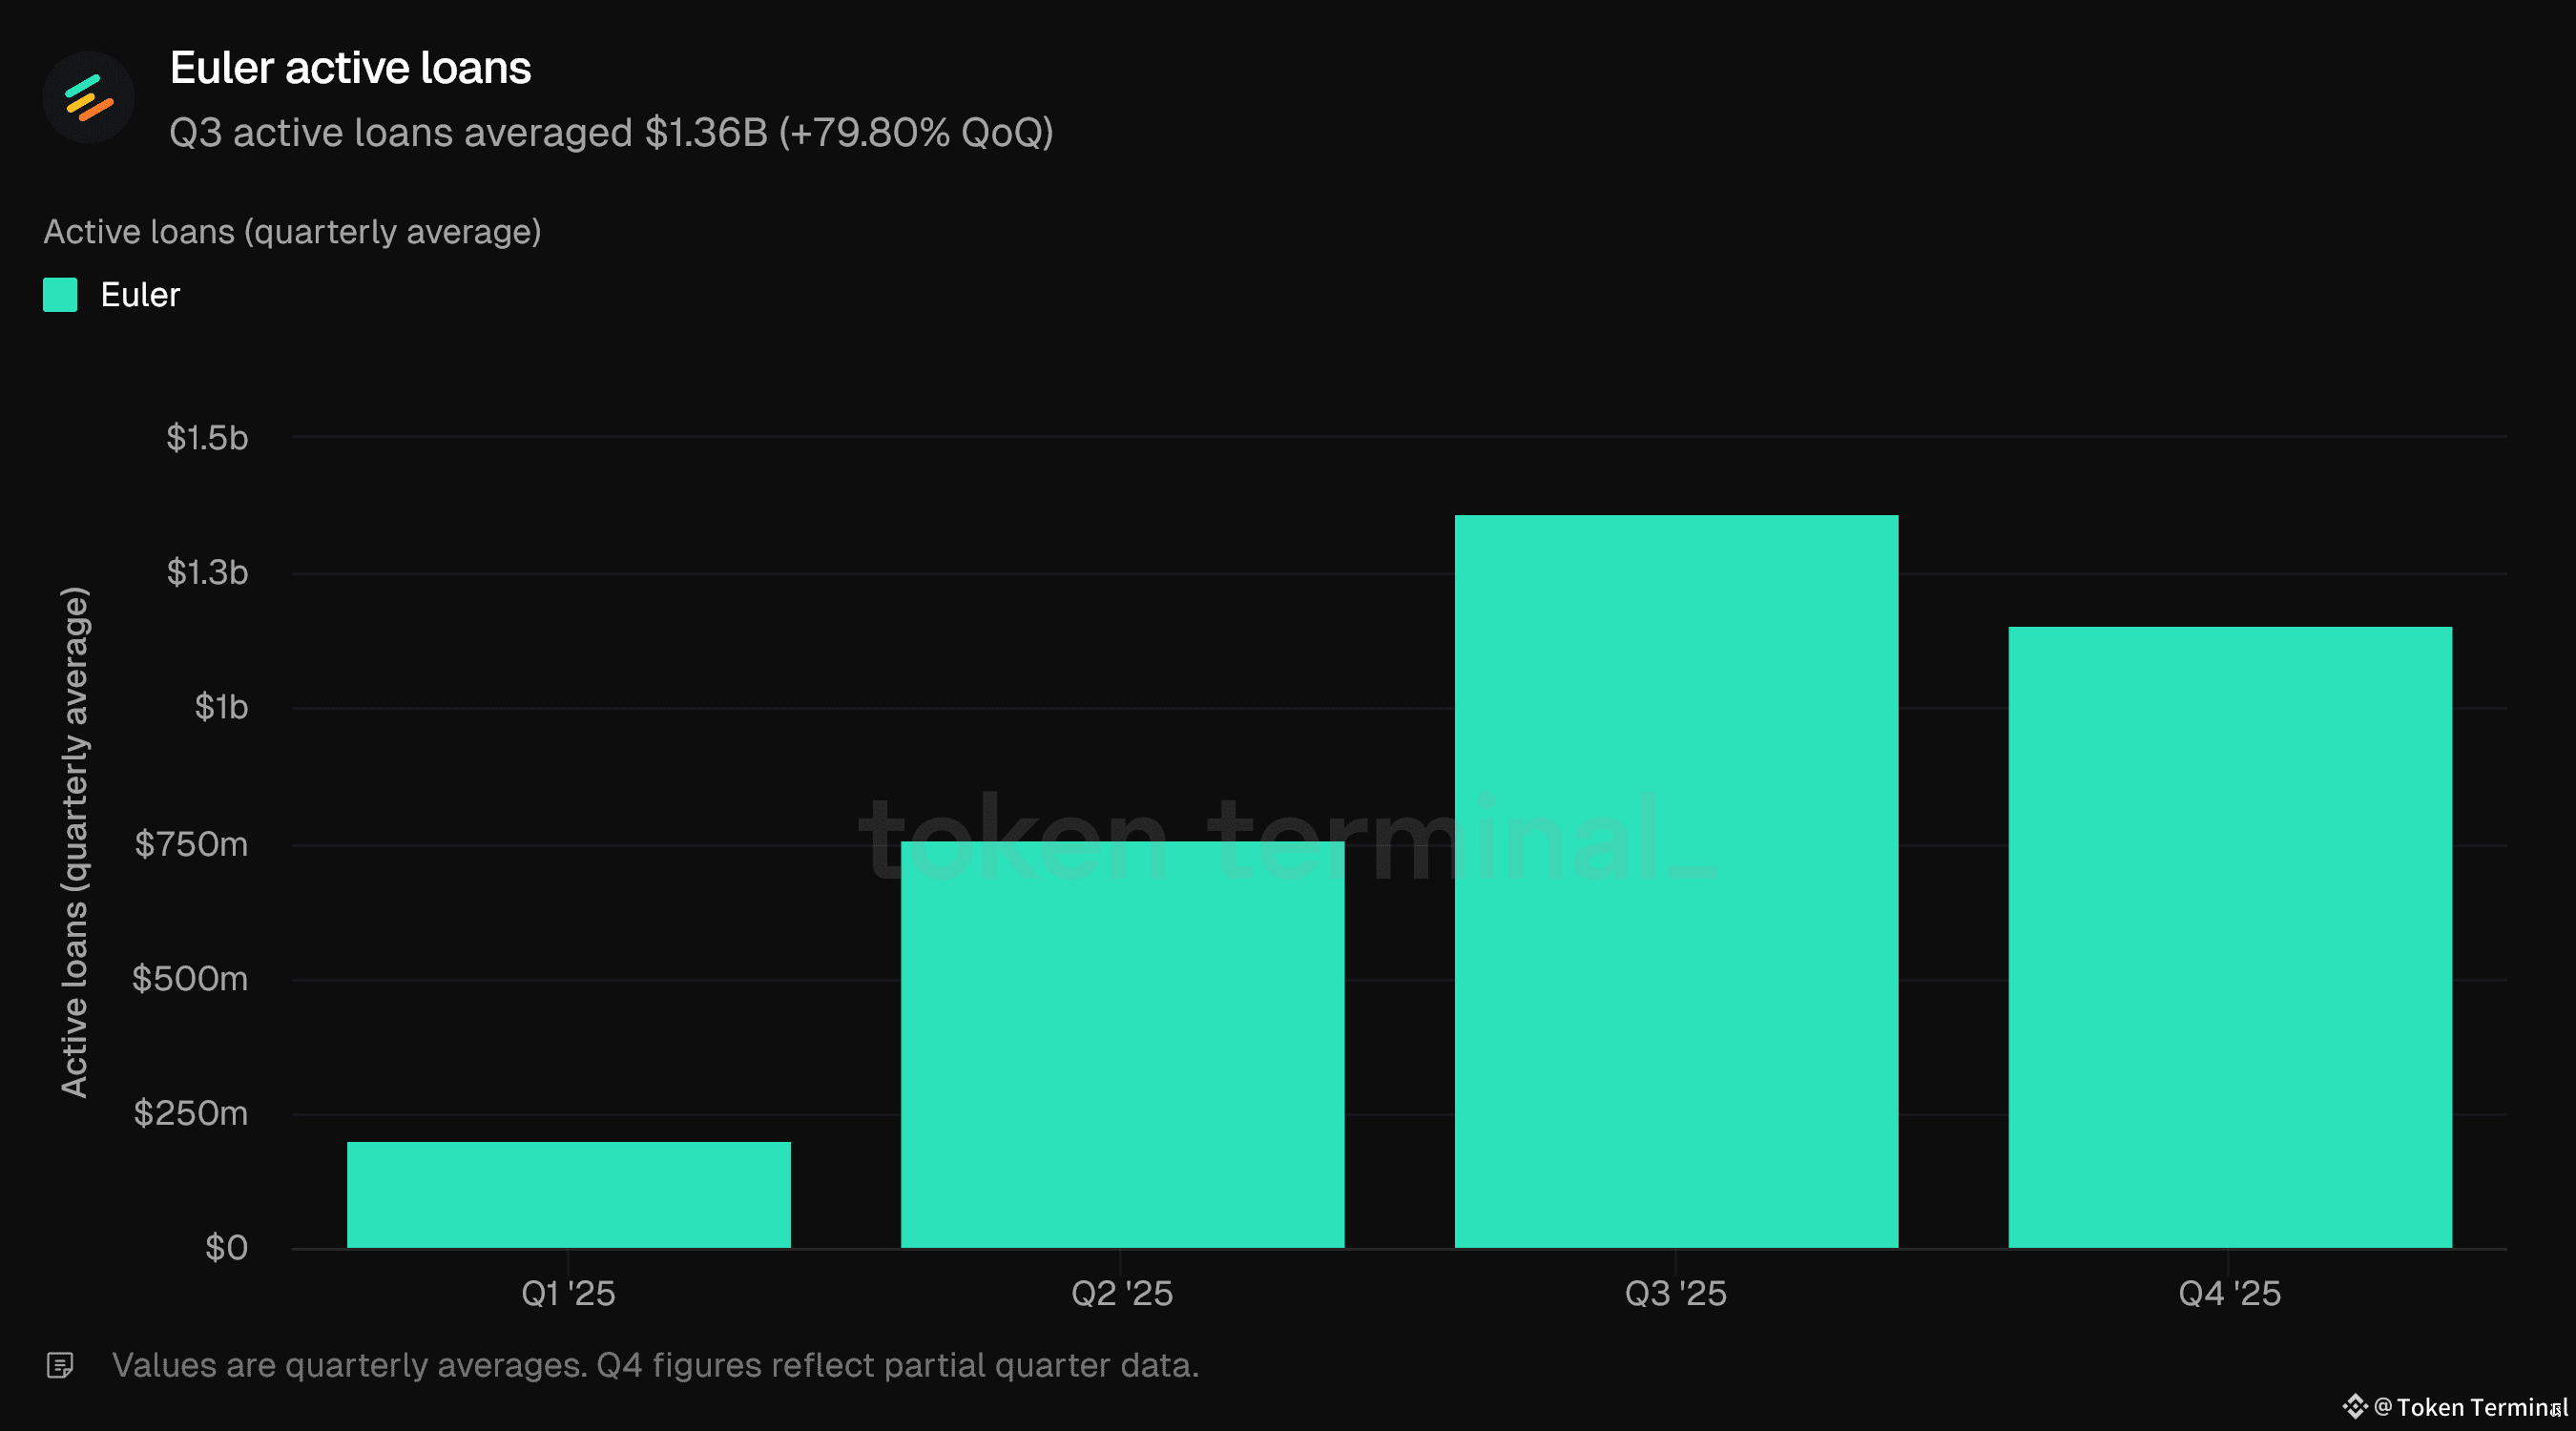Select the Q4 '25 bar
Screen dimensions: 2576x1431
coord(2230,936)
